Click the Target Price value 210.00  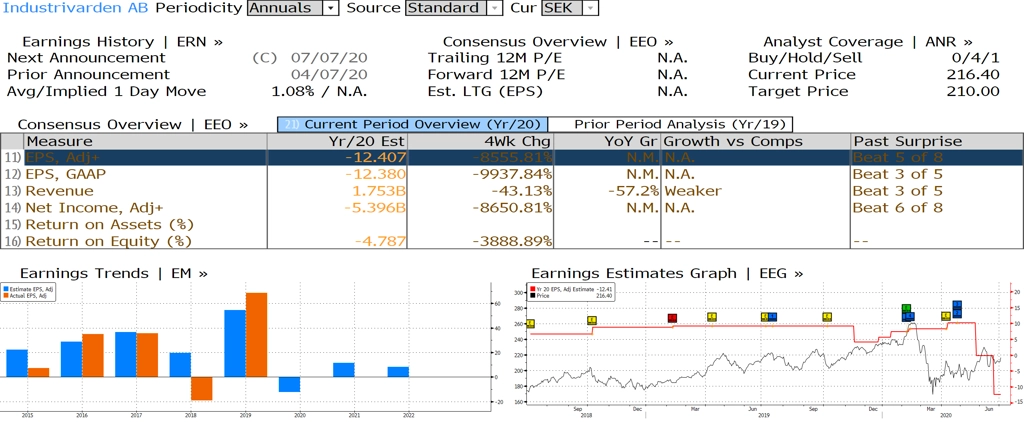click(973, 91)
